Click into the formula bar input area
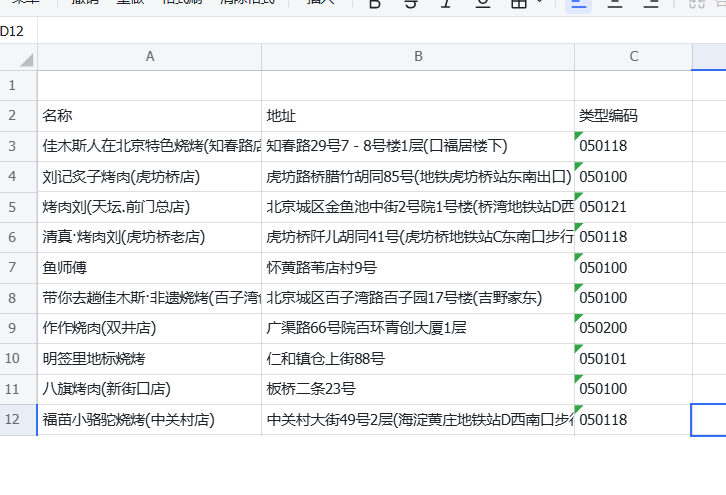 point(382,31)
